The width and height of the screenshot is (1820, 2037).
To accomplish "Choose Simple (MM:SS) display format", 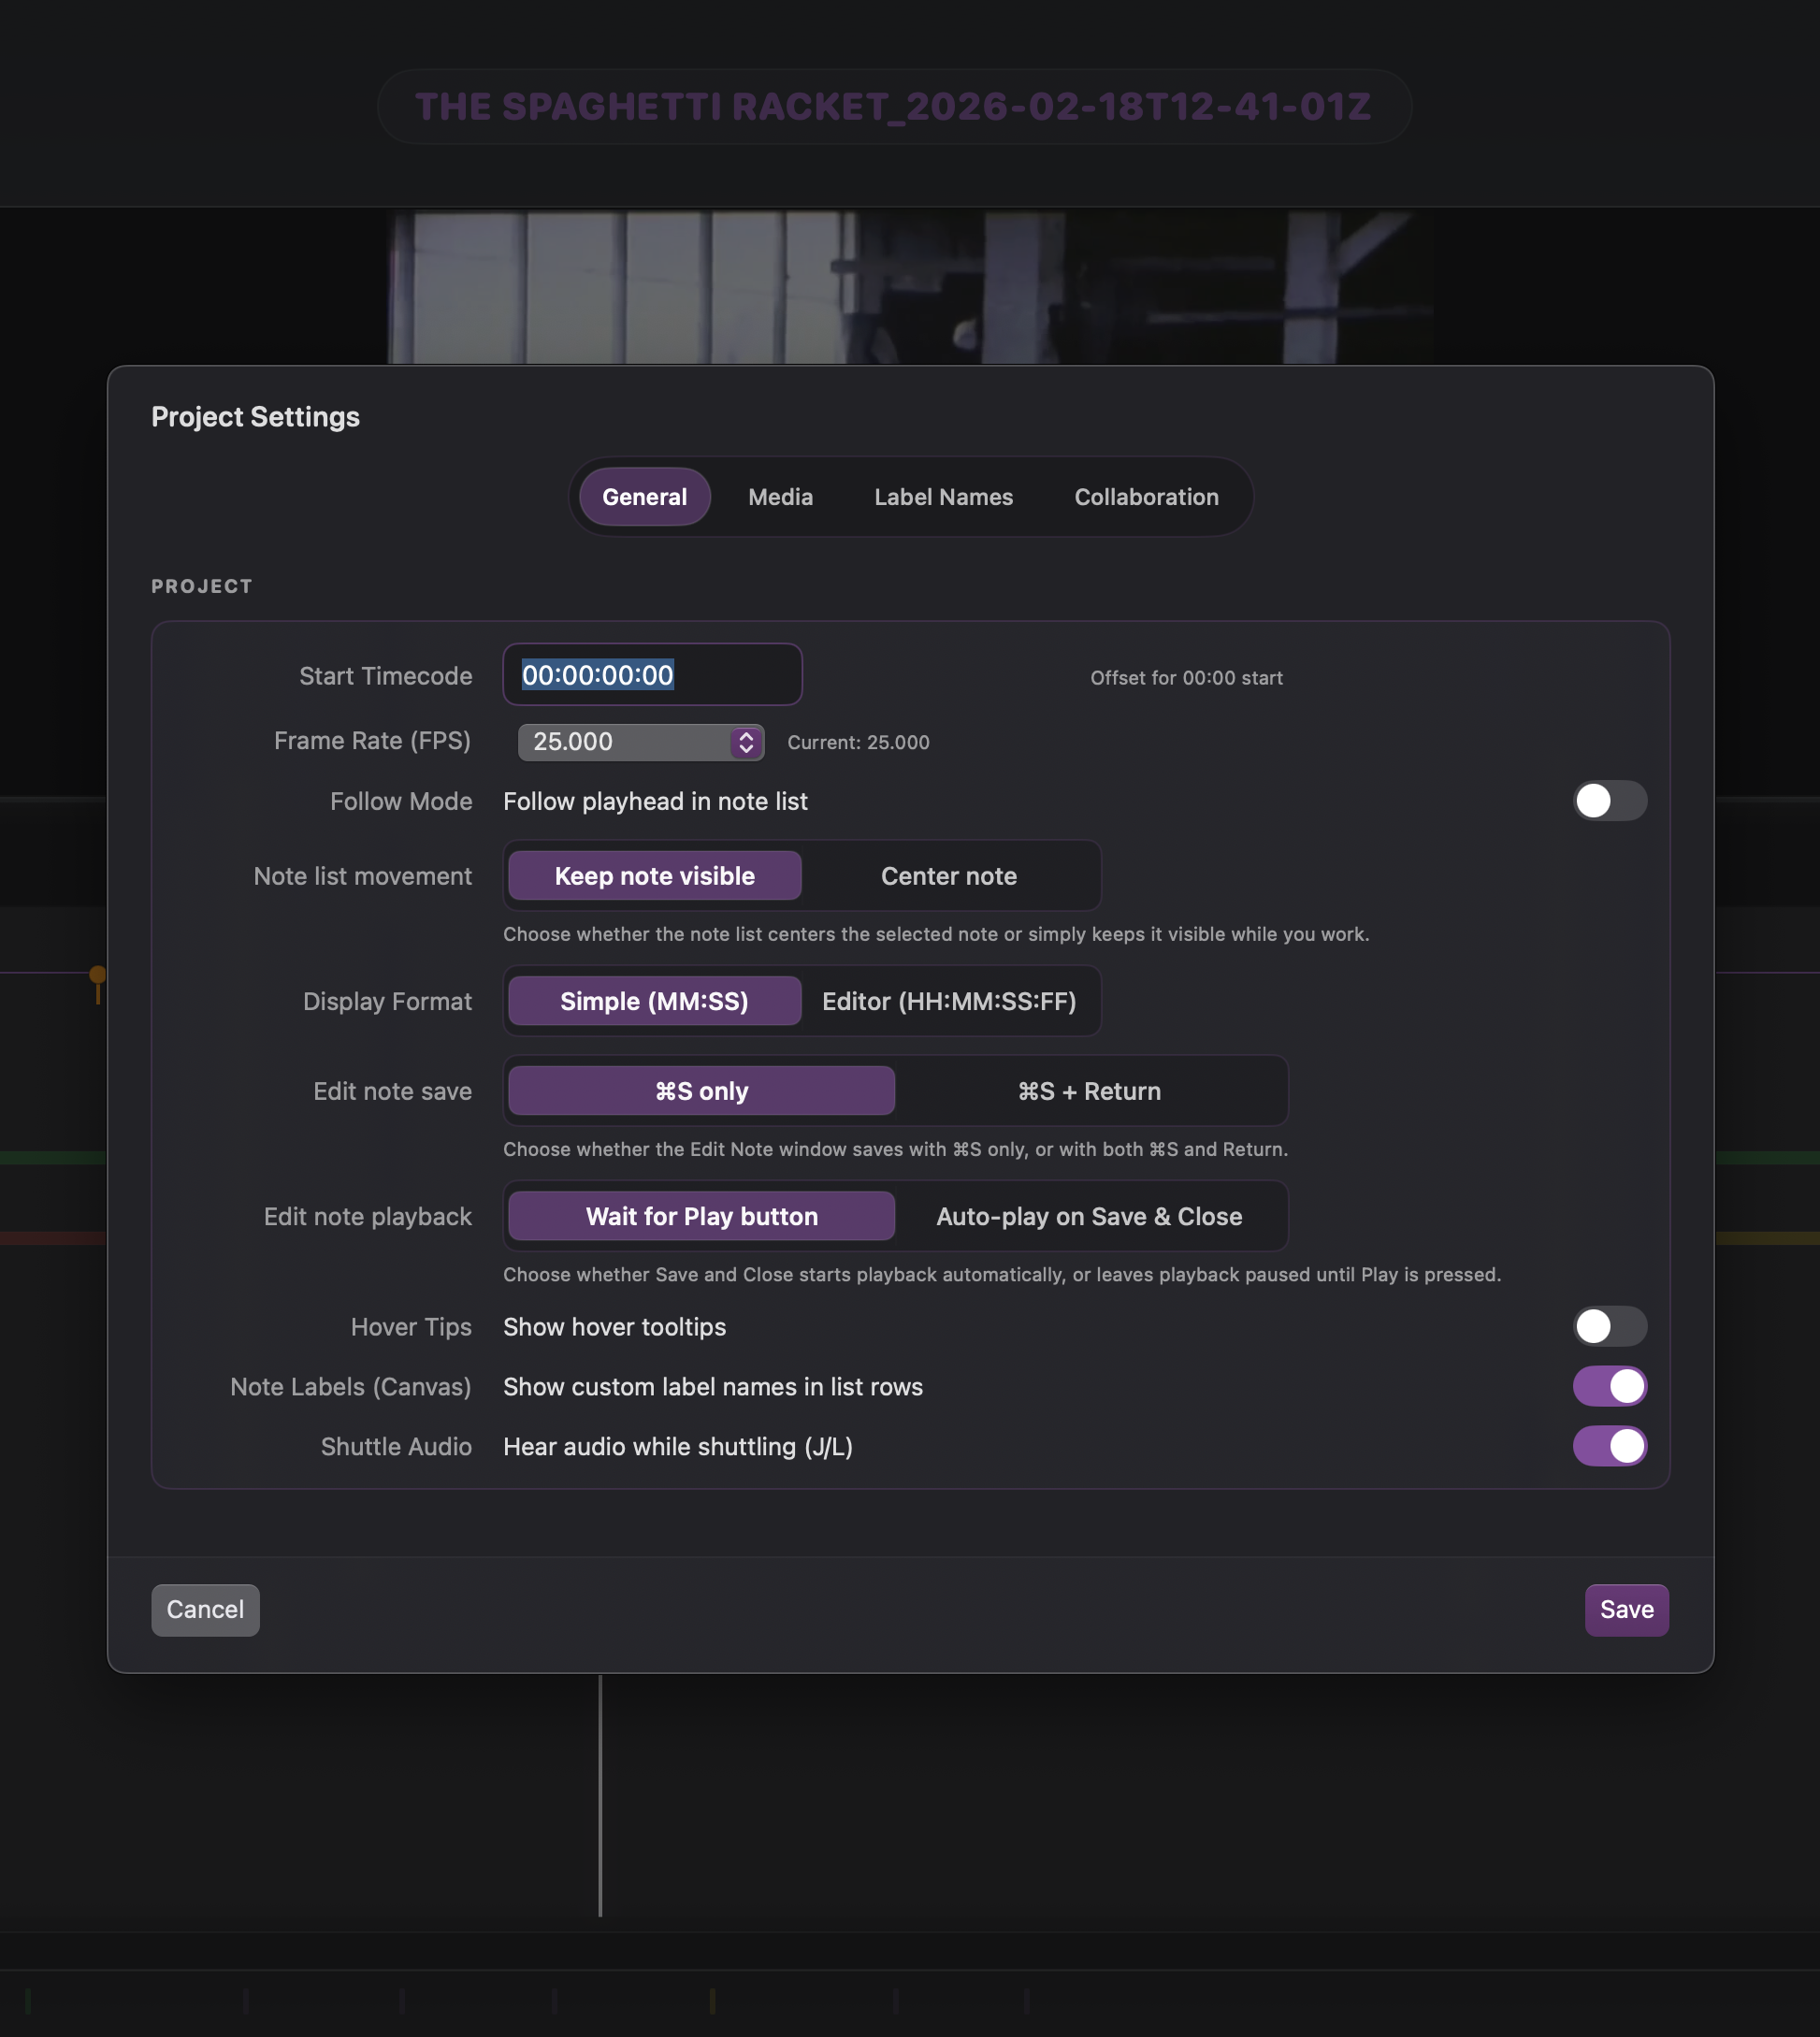I will (x=655, y=1001).
